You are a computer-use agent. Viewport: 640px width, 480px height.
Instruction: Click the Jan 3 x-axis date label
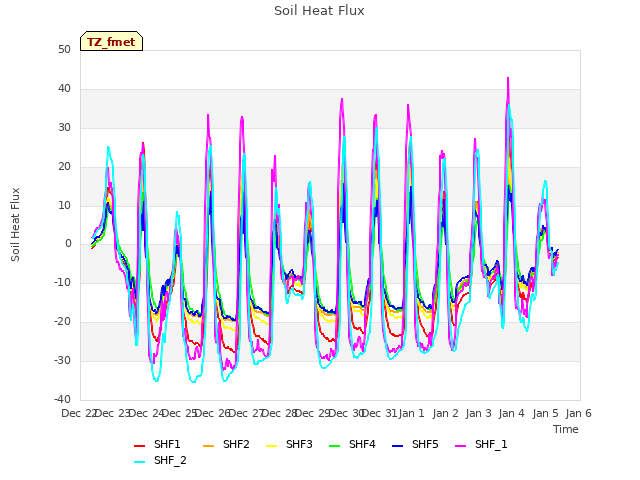point(479,413)
